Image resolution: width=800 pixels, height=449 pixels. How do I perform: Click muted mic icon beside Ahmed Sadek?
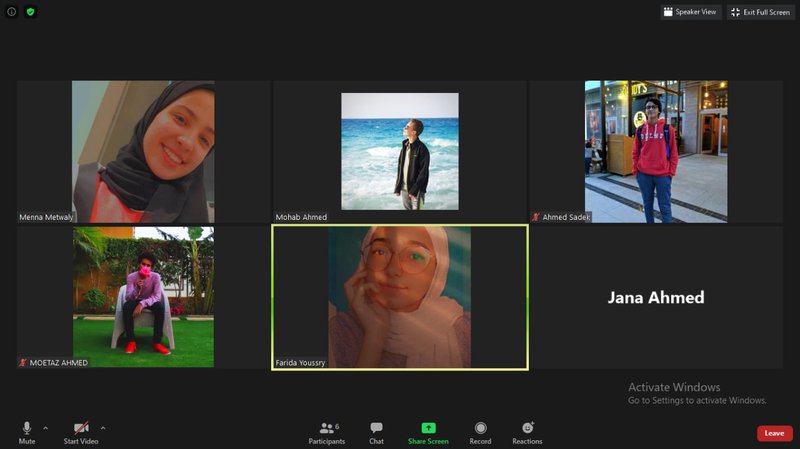pyautogui.click(x=536, y=217)
